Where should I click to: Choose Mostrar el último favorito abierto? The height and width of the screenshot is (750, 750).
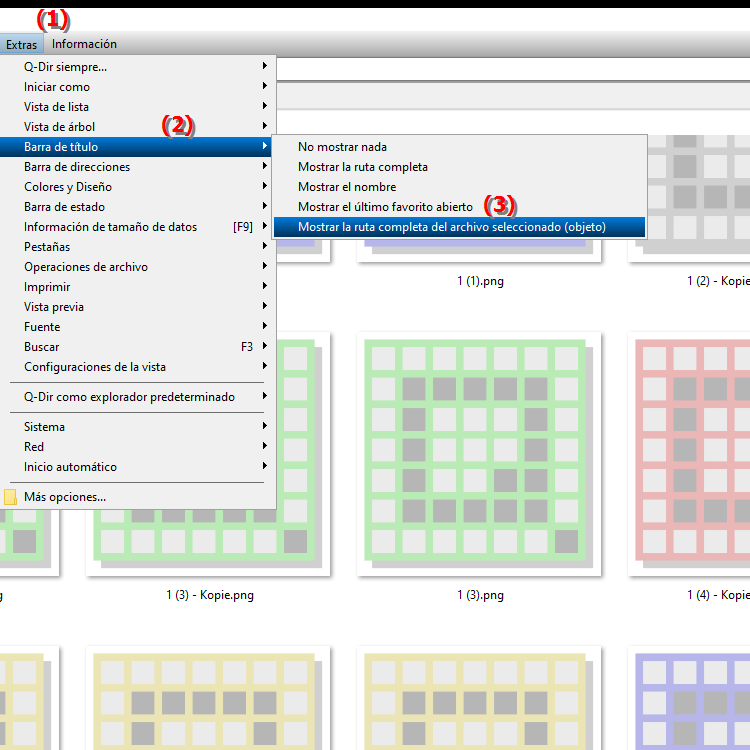[459, 207]
